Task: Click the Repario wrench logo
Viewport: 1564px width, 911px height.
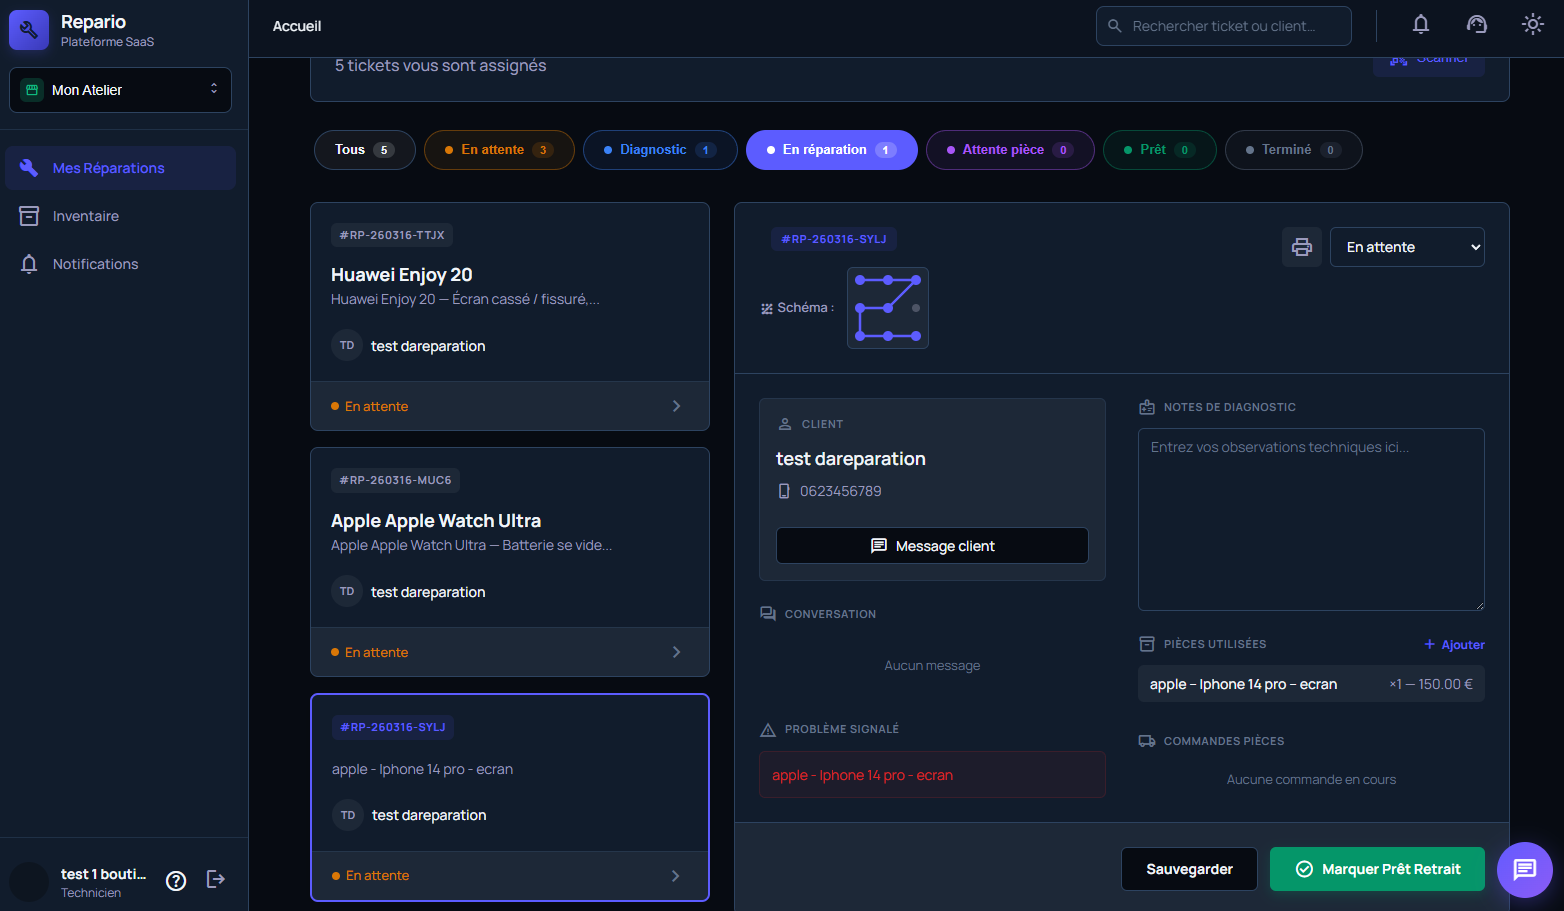Action: [29, 30]
